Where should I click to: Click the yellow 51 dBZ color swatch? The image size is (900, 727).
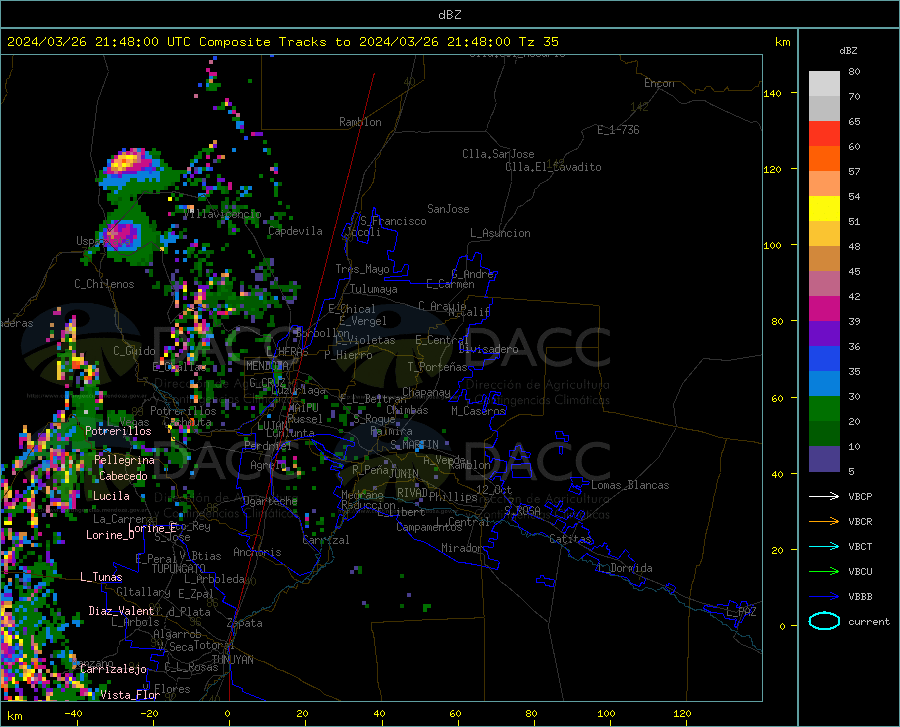(824, 209)
